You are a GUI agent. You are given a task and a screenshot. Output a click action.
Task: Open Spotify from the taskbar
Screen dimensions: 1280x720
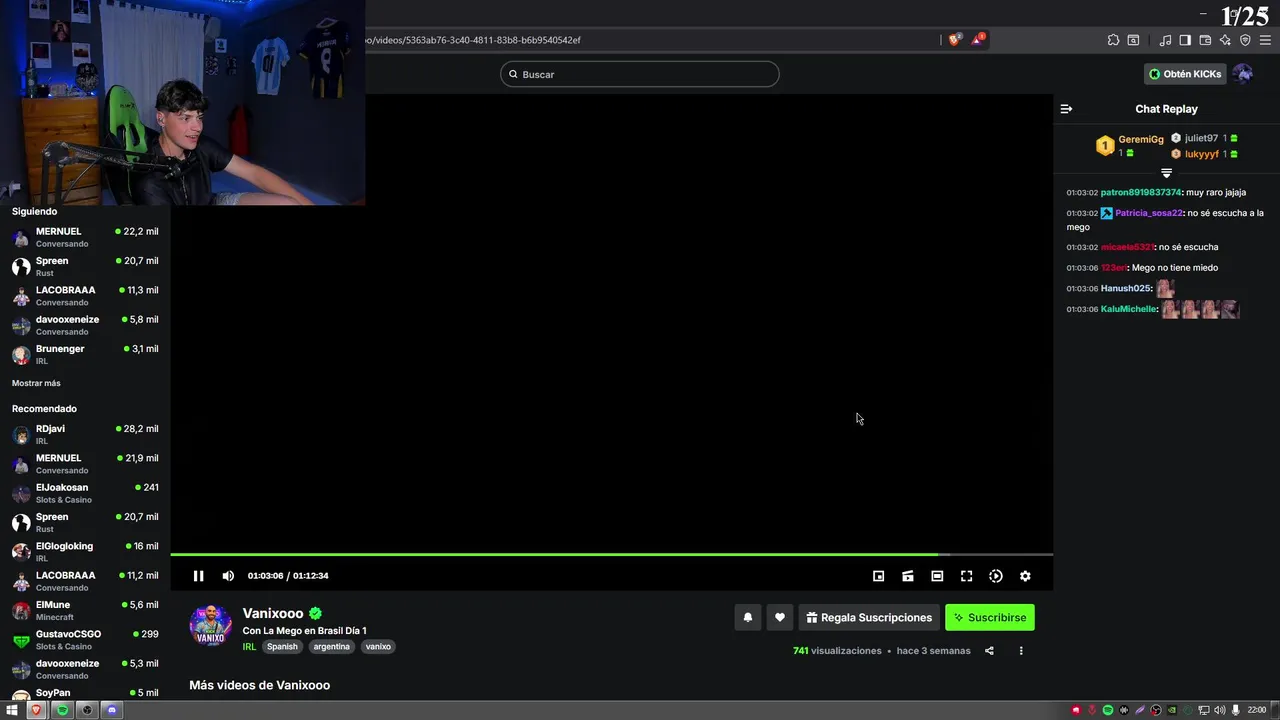click(62, 710)
